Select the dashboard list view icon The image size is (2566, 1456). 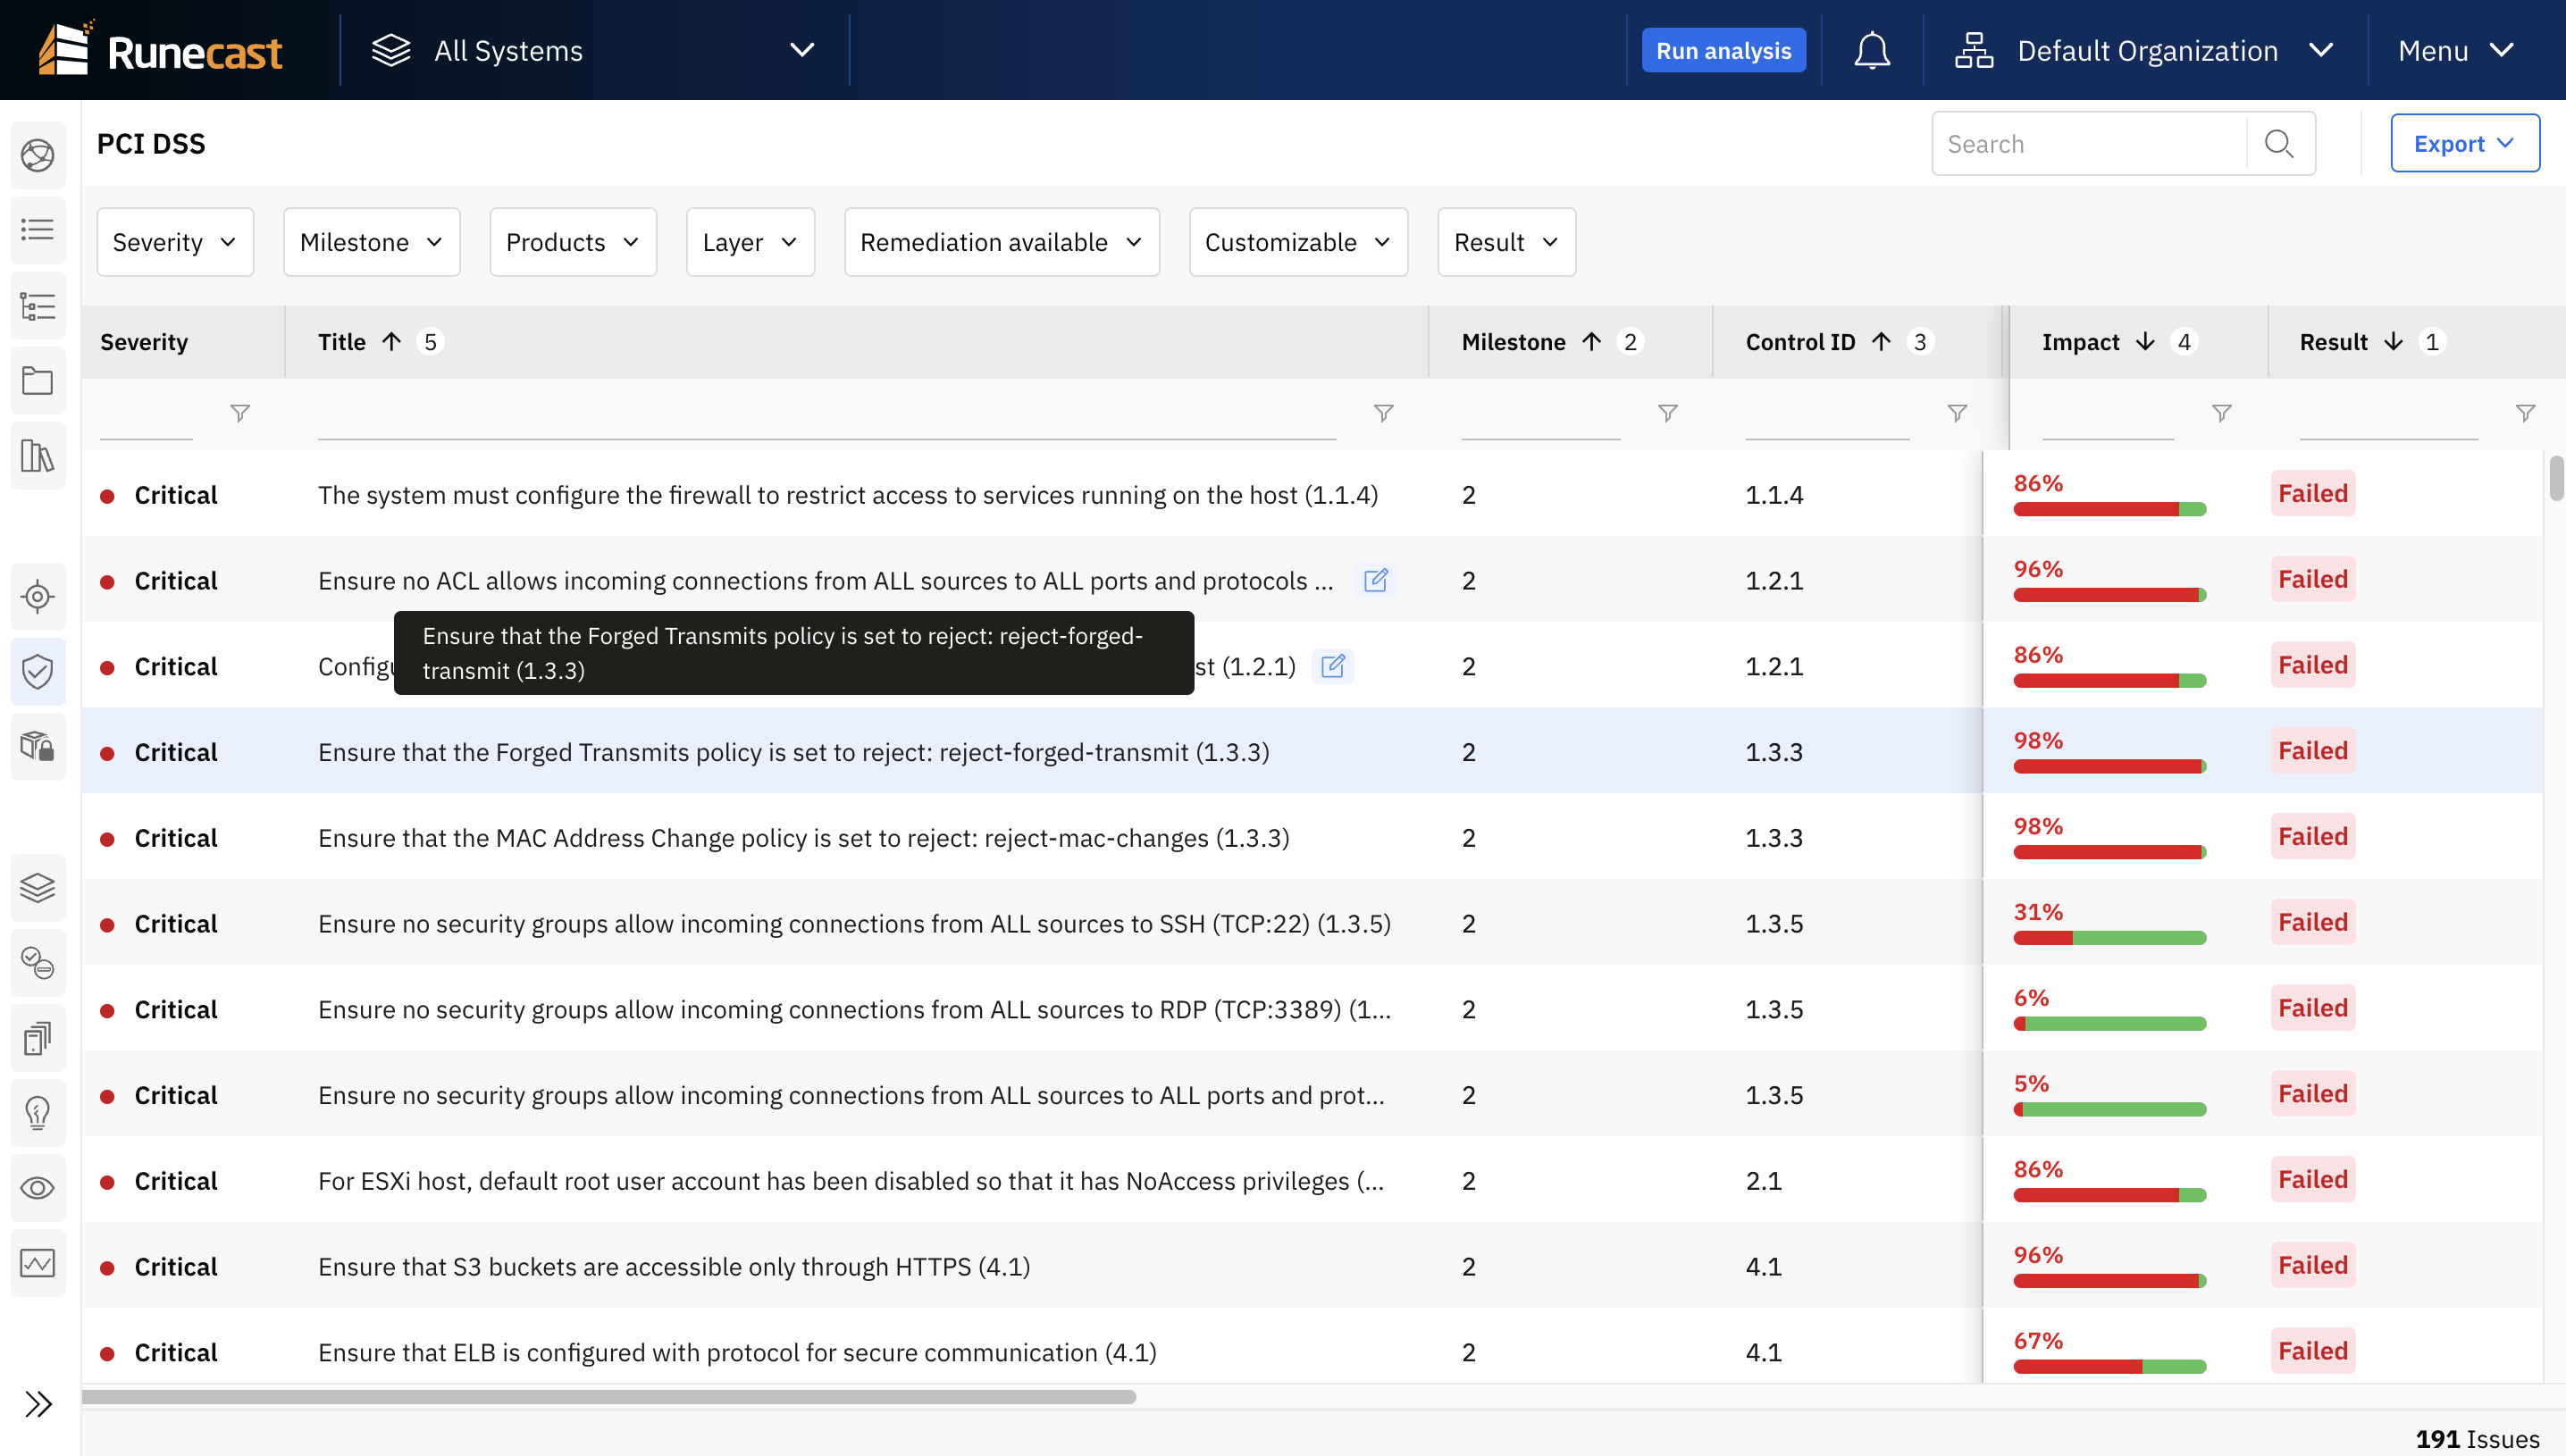tap(37, 231)
